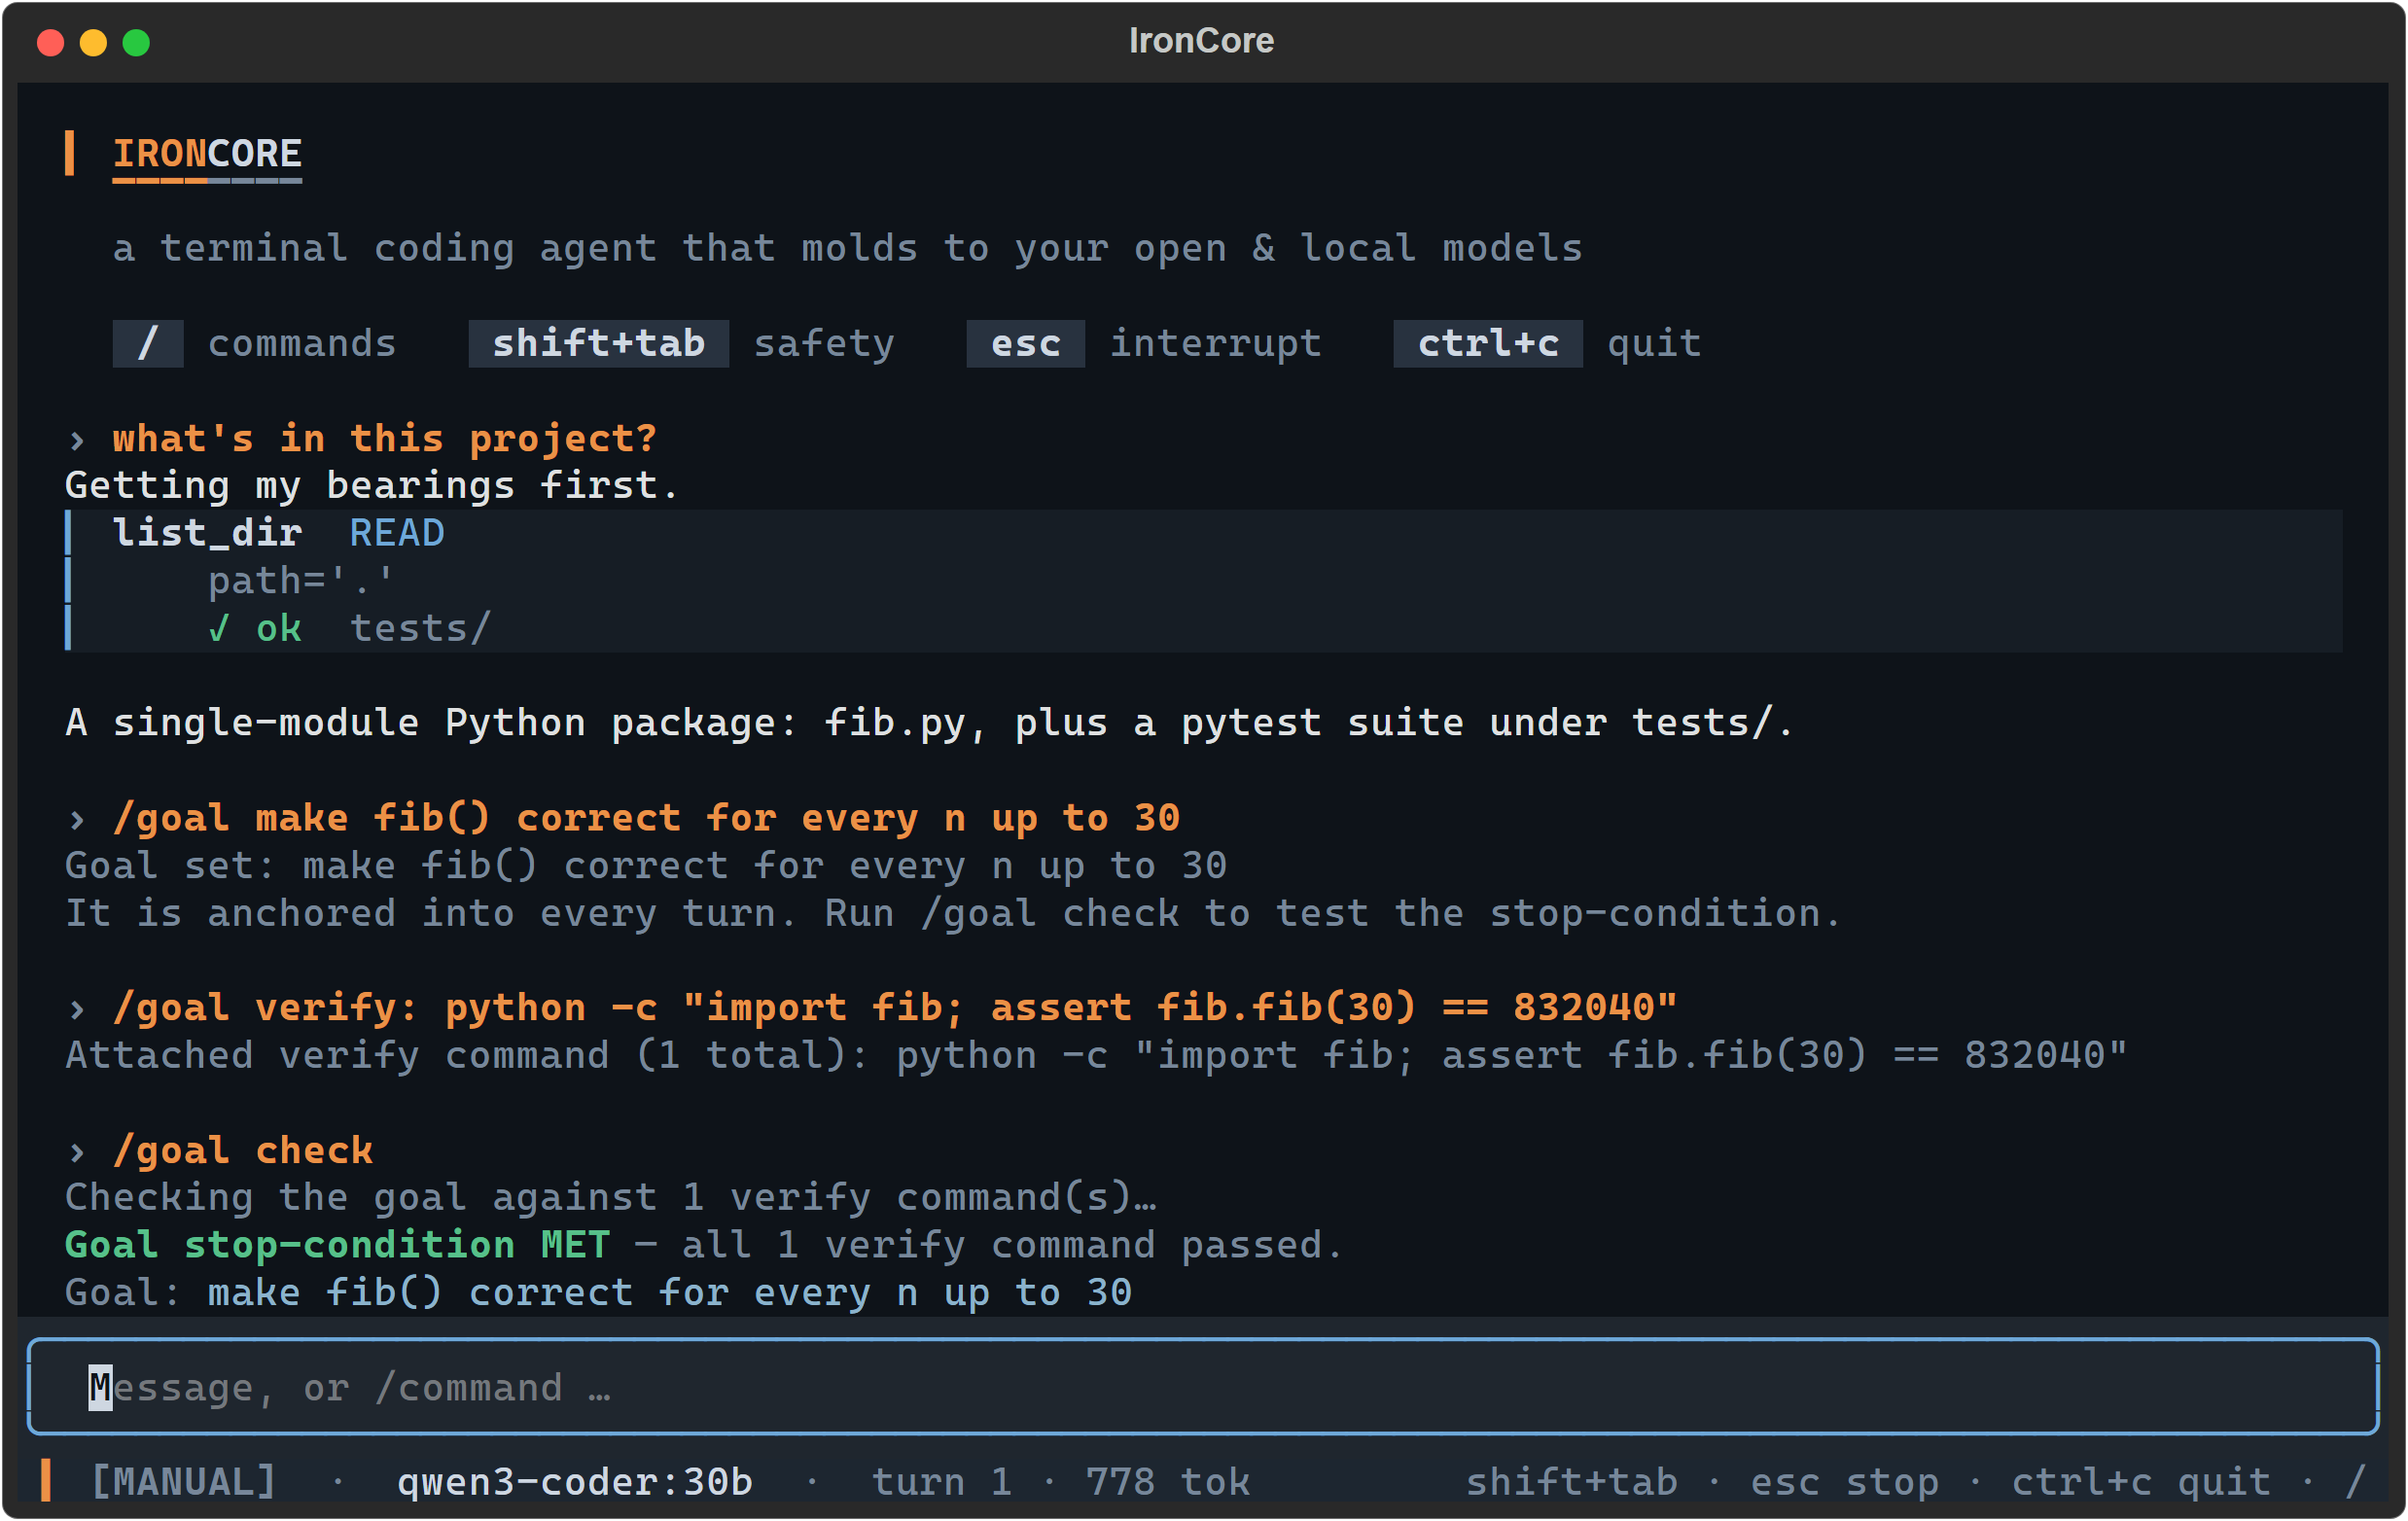2408x1521 pixels.
Task: Click the 'esc stop' status bar hint
Action: pos(1845,1482)
